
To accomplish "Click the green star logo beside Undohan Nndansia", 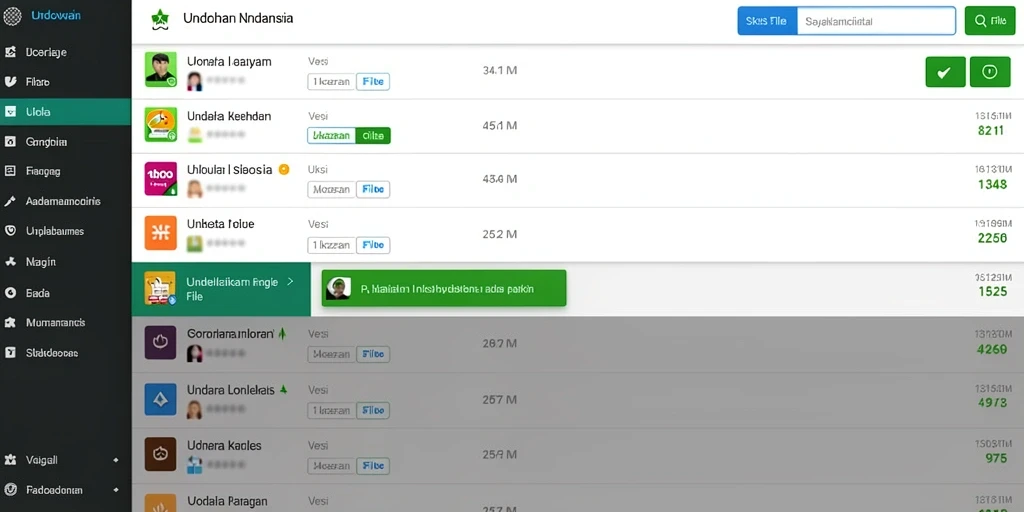I will tap(159, 20).
